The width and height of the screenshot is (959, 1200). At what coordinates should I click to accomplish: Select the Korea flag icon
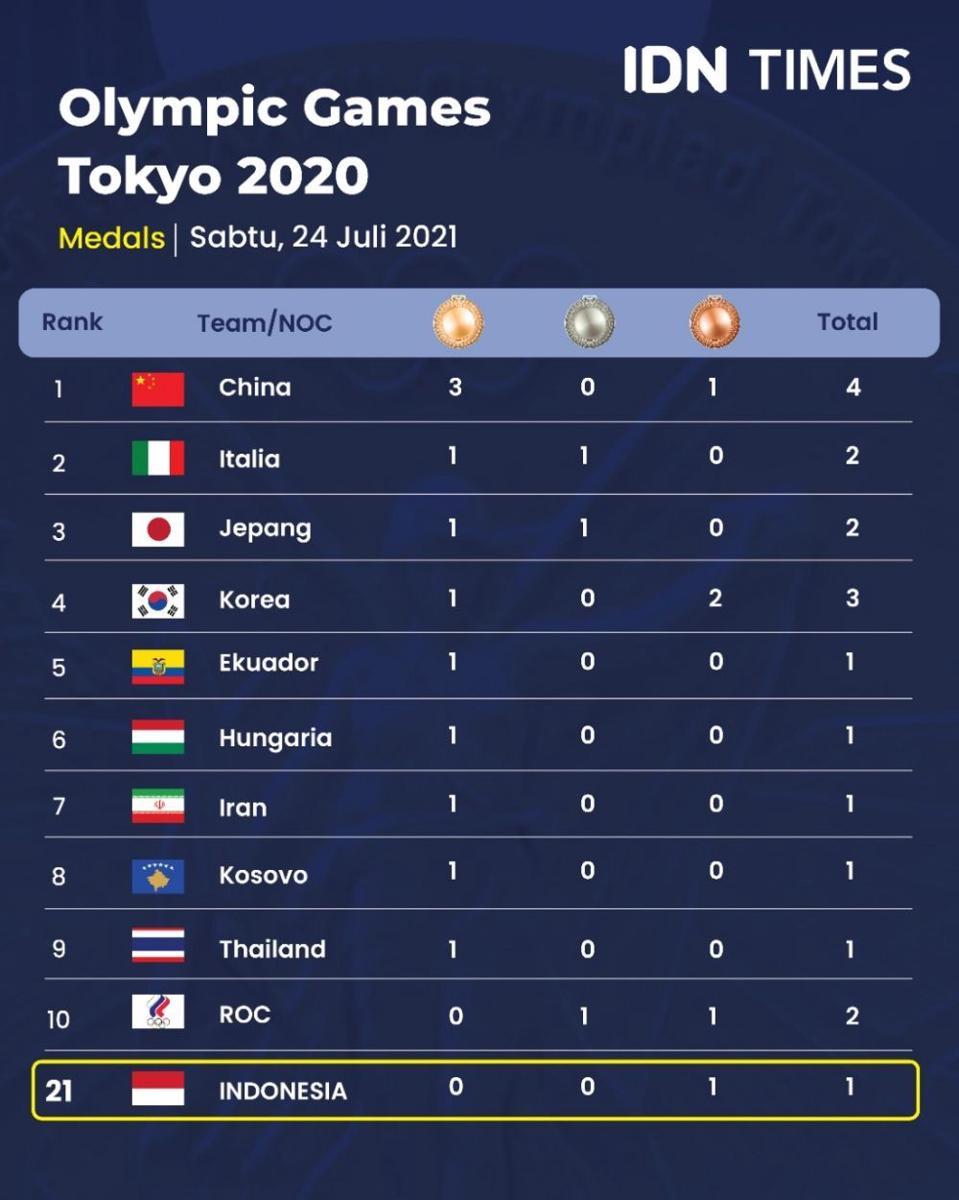coord(158,600)
